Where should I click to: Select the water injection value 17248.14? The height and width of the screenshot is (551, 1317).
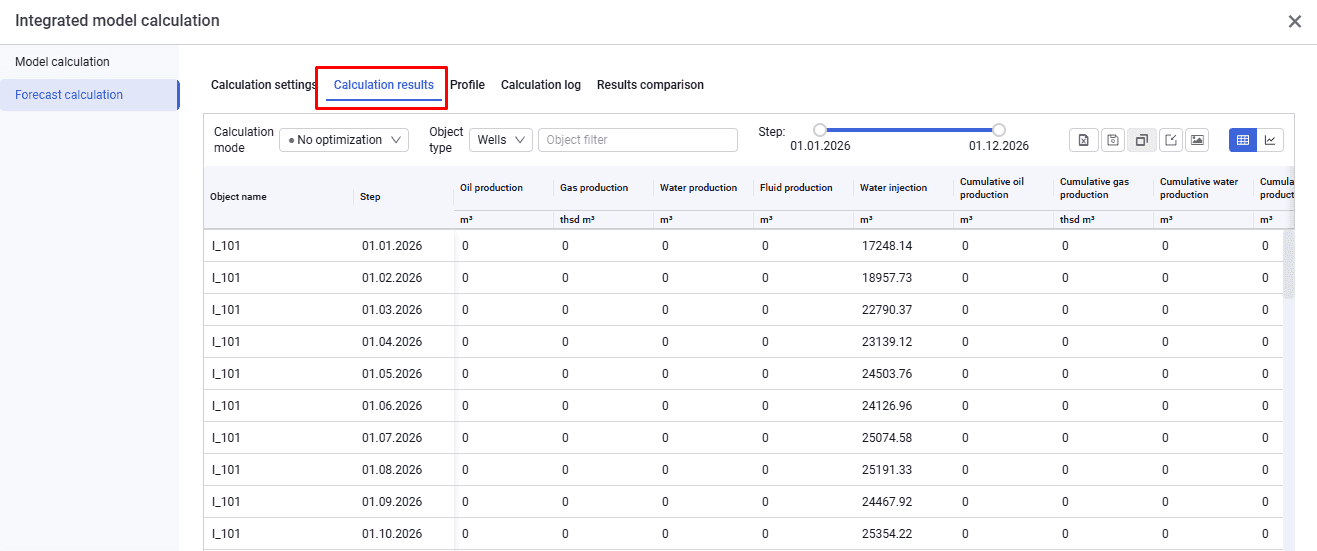pos(886,246)
